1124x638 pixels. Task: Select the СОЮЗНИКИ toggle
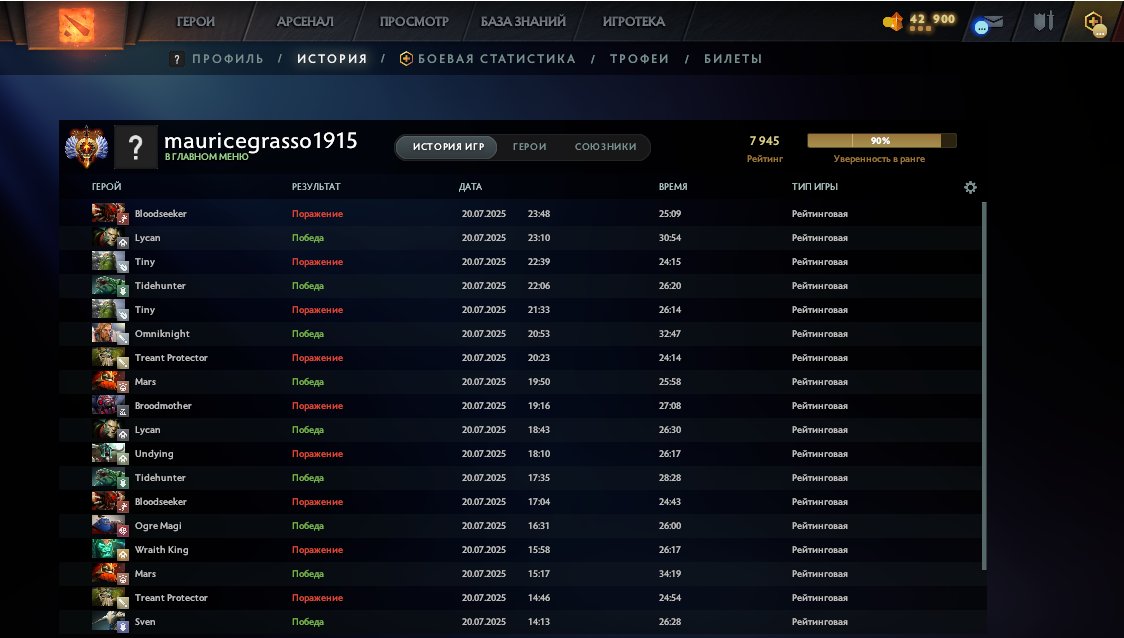(606, 147)
